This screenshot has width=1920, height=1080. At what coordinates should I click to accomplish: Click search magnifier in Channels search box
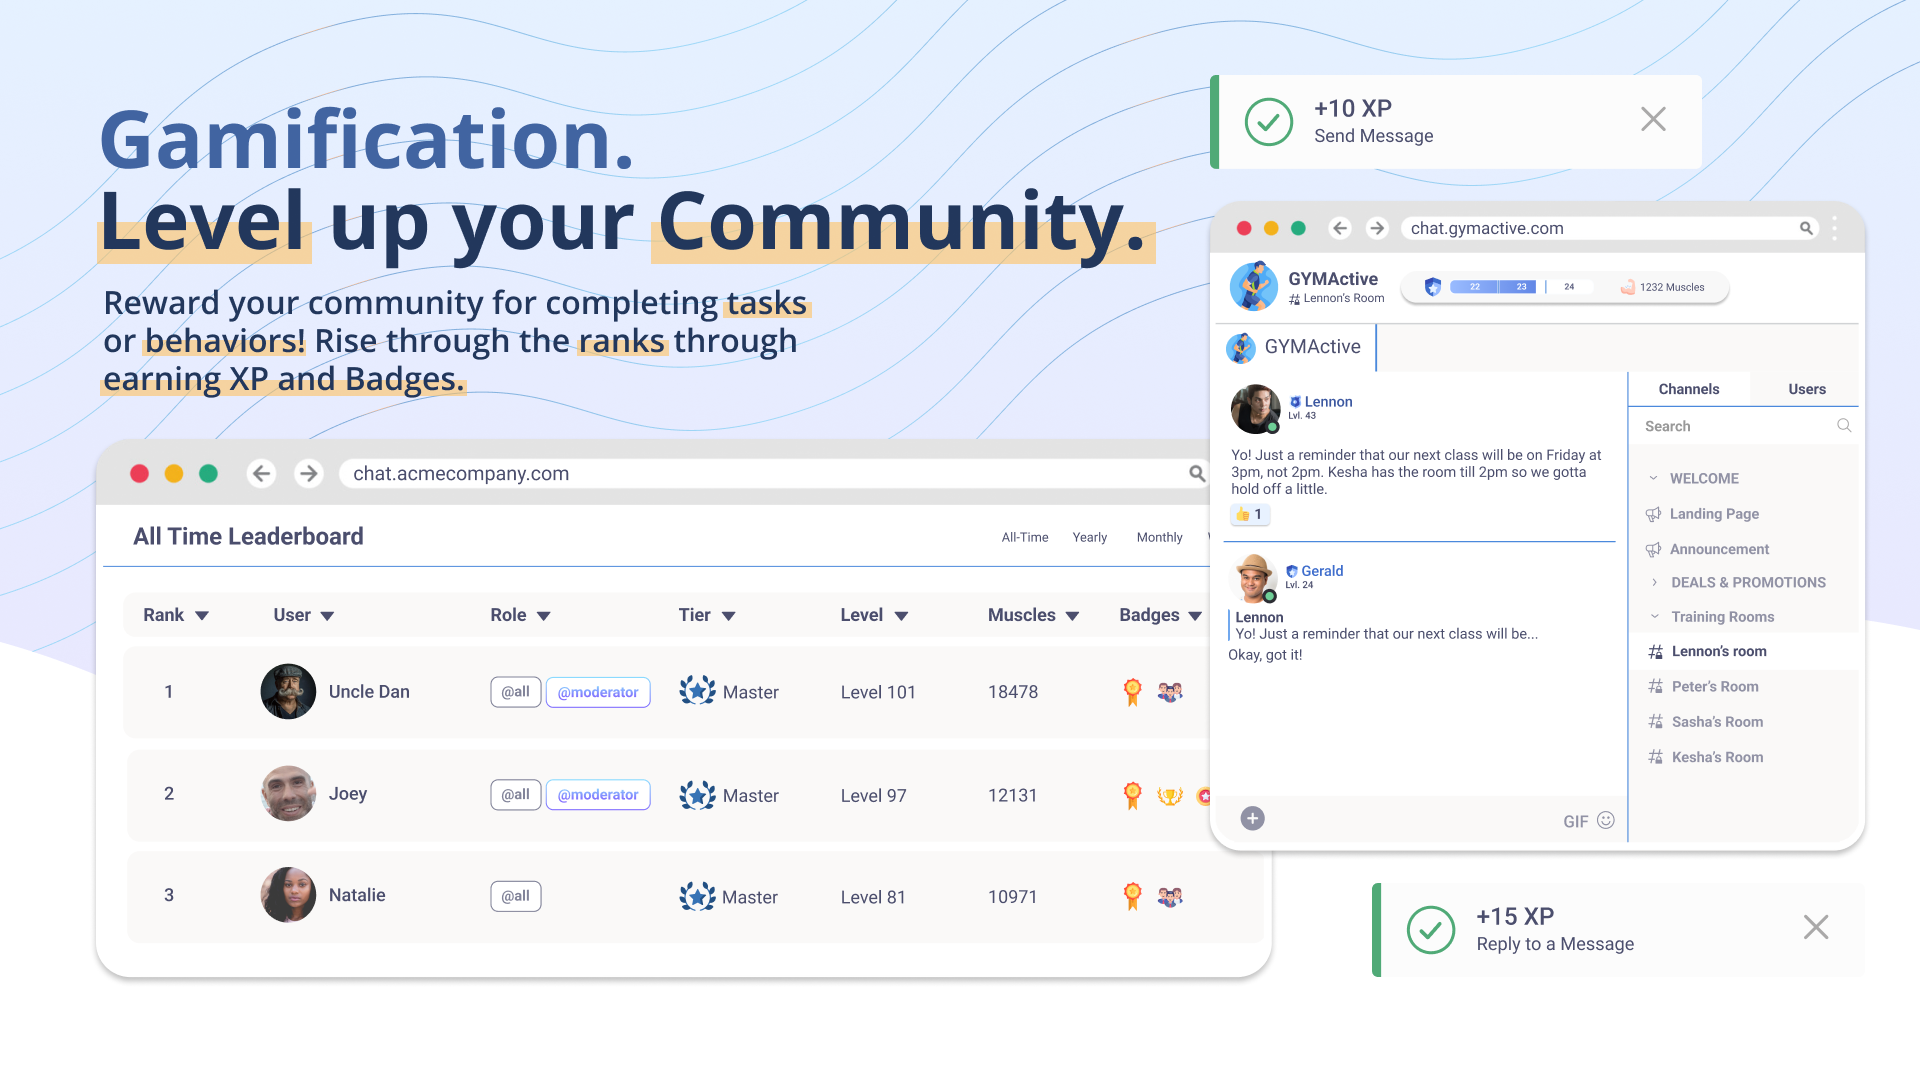click(1844, 426)
